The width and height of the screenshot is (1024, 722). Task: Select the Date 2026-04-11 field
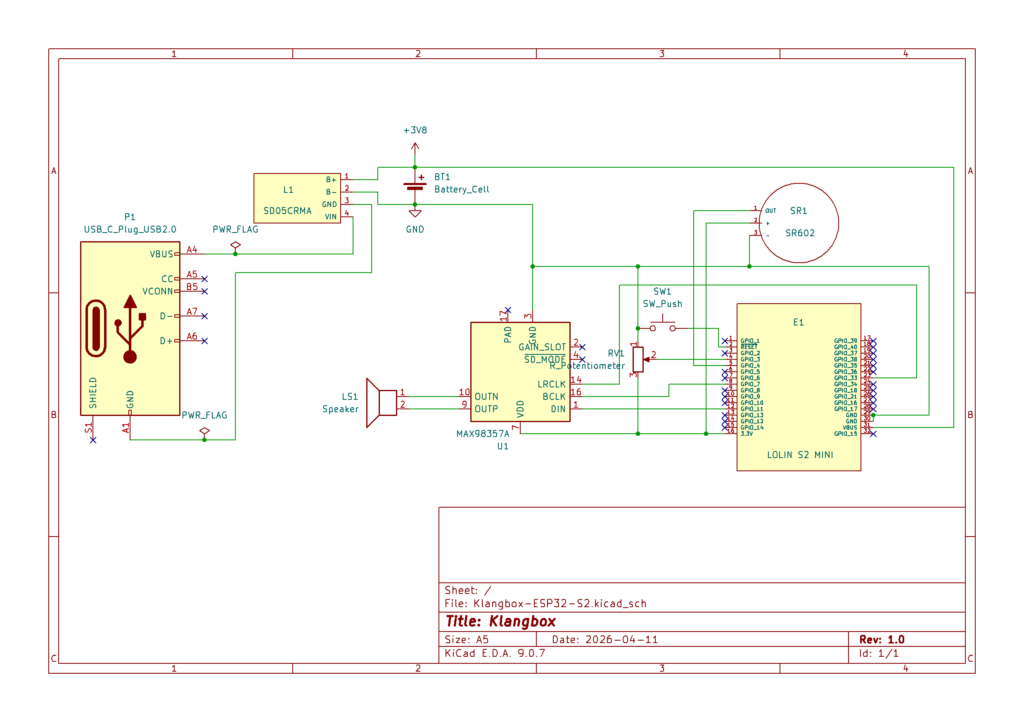(x=604, y=639)
